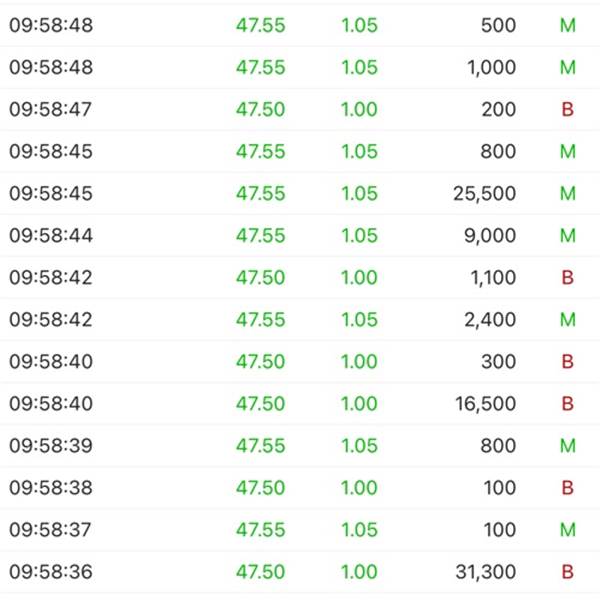Tap the 1.00 change value at 09:58:47

point(359,110)
